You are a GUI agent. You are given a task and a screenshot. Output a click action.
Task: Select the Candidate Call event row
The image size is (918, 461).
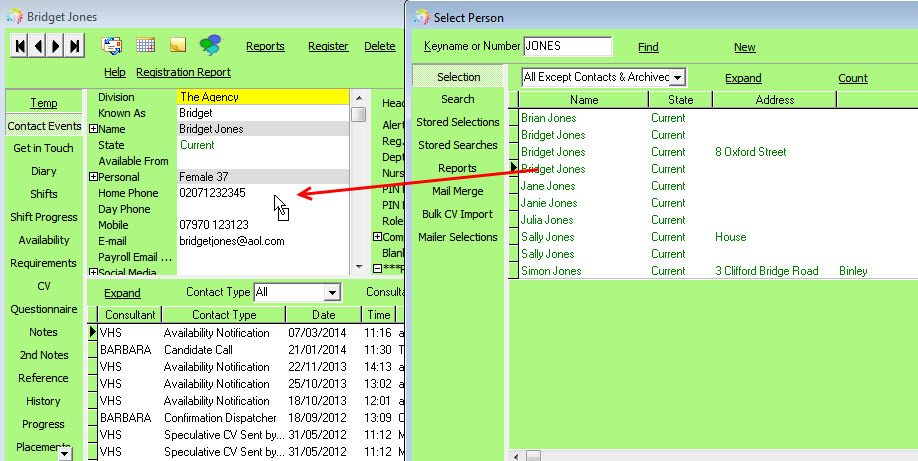click(246, 350)
